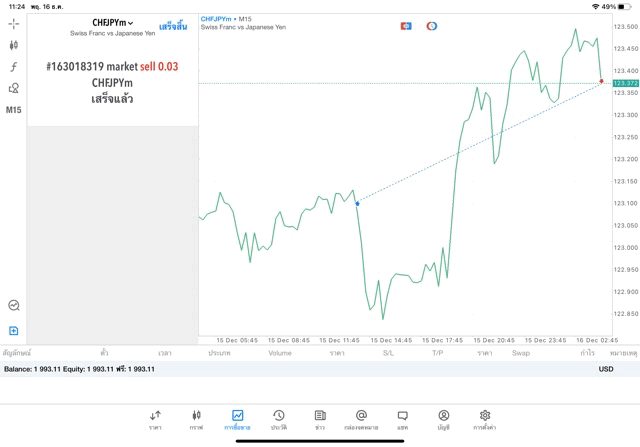Screen dimensions: 640x447
Task: Open the indicators function icon
Action: (14, 67)
